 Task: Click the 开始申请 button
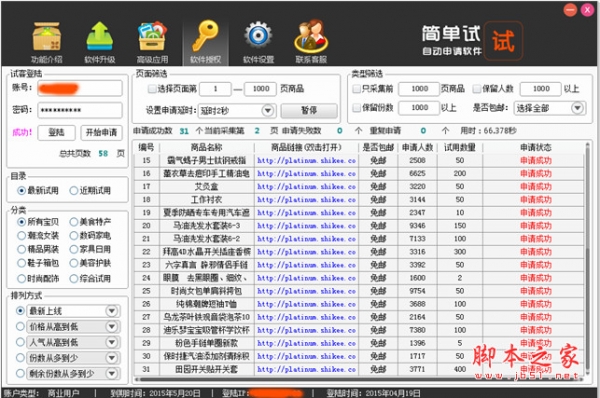point(101,132)
